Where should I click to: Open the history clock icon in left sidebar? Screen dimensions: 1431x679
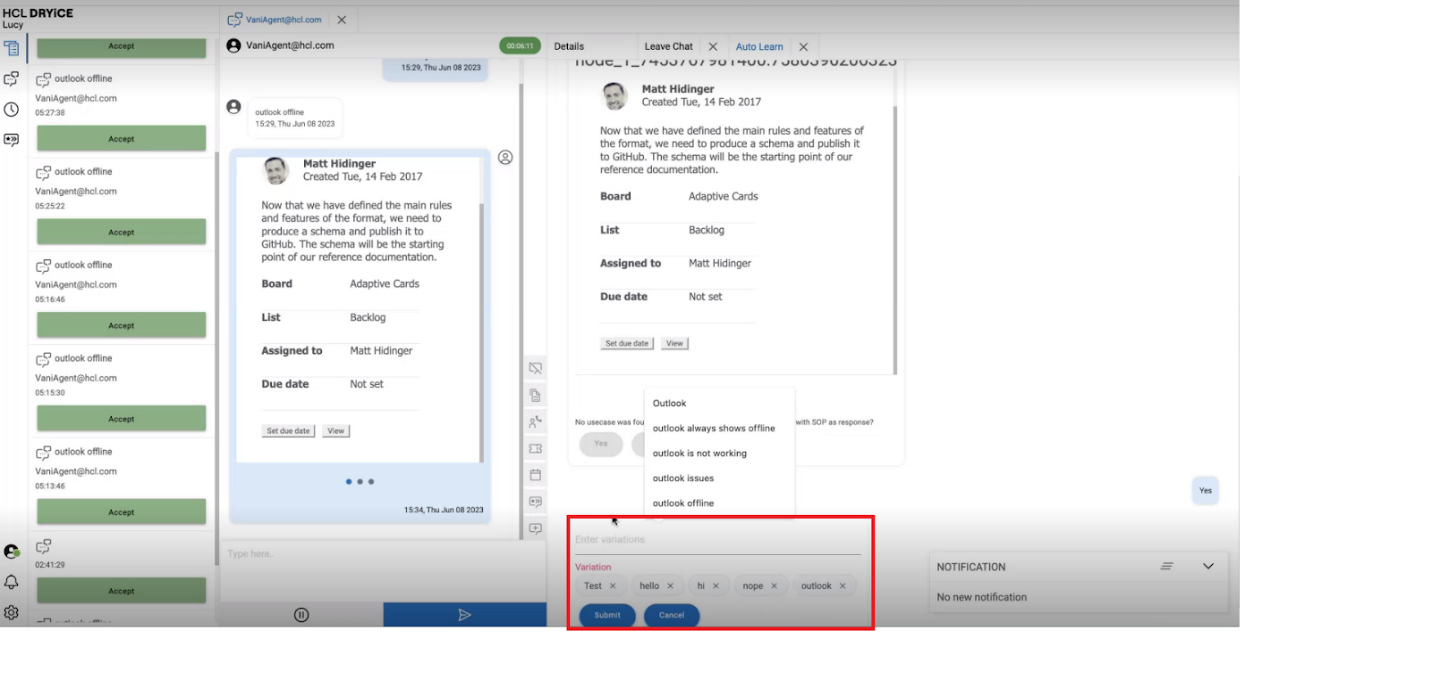coord(11,109)
